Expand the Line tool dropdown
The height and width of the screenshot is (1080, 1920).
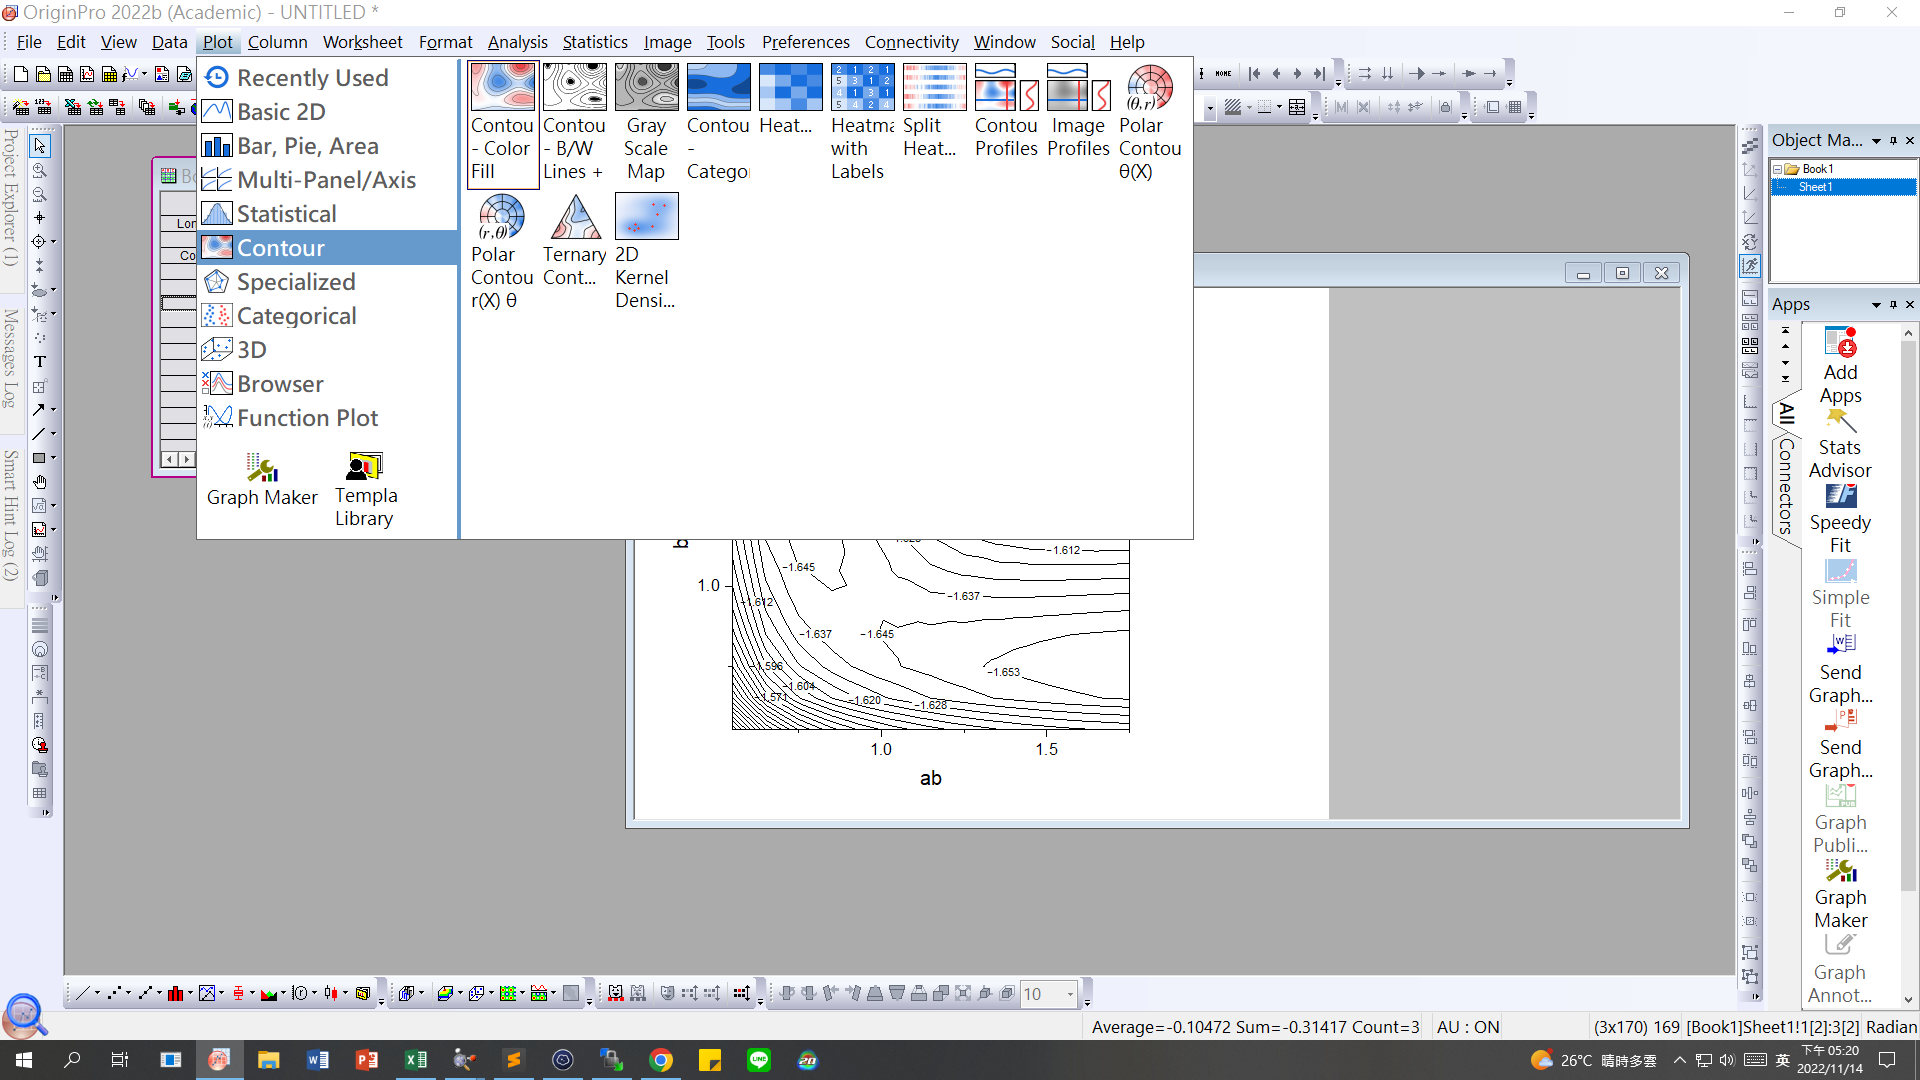(54, 434)
